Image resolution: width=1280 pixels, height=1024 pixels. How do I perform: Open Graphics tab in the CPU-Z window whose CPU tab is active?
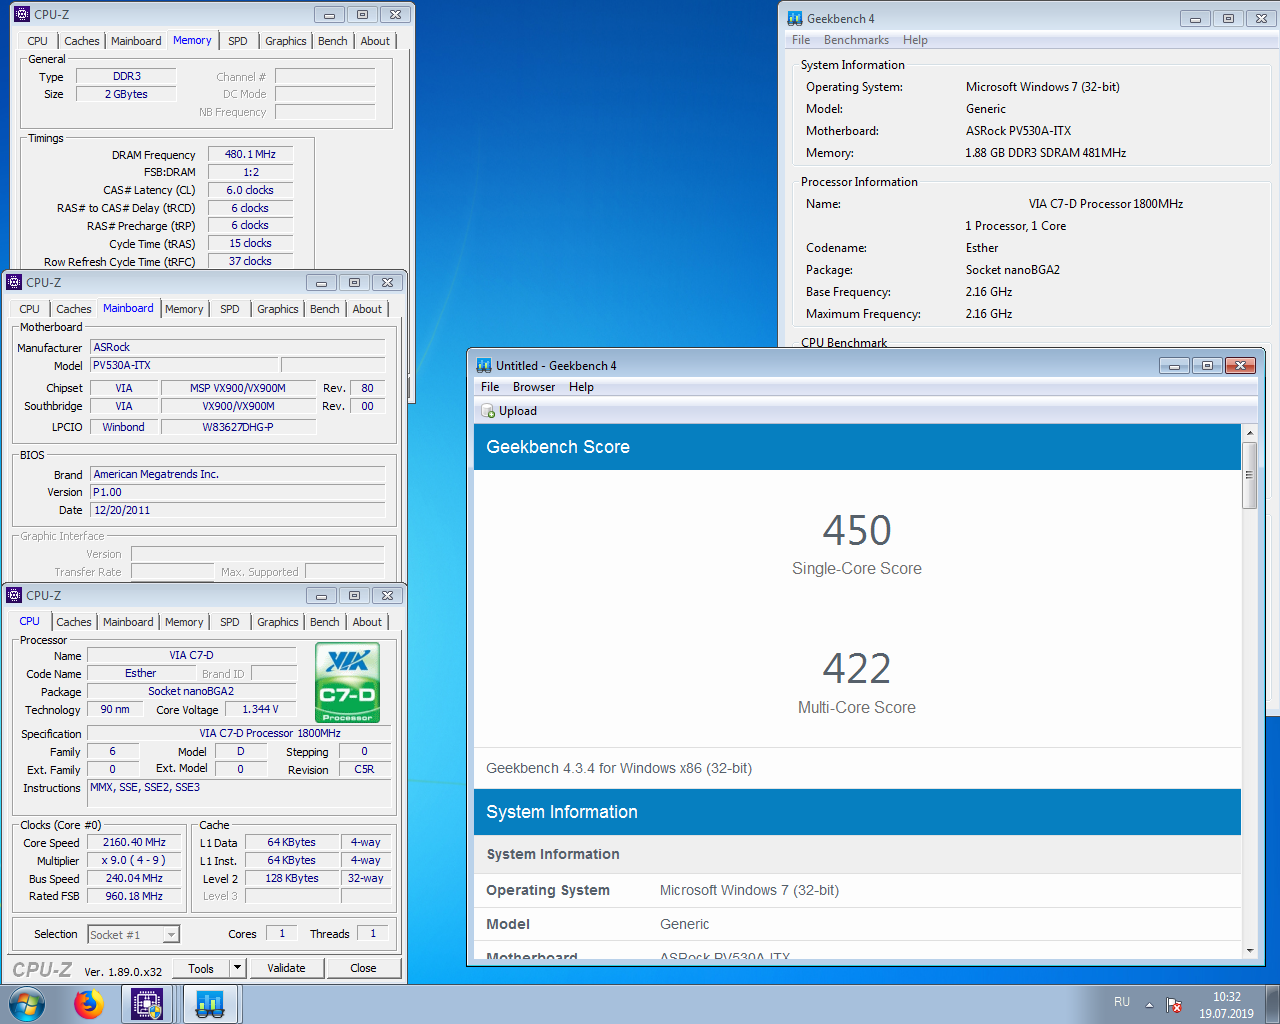pos(278,622)
